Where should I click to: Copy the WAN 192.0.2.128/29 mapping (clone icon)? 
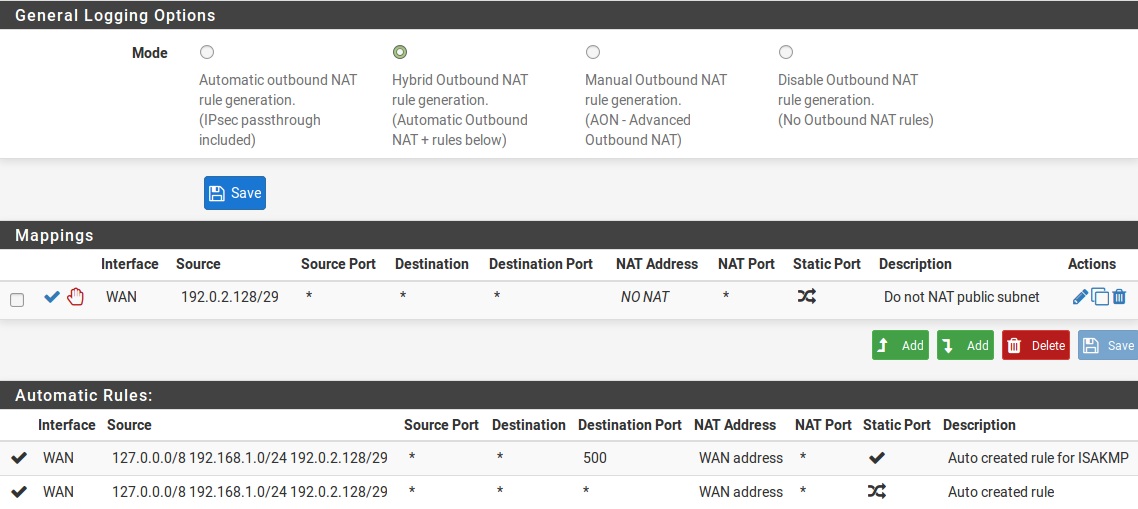pos(1100,297)
